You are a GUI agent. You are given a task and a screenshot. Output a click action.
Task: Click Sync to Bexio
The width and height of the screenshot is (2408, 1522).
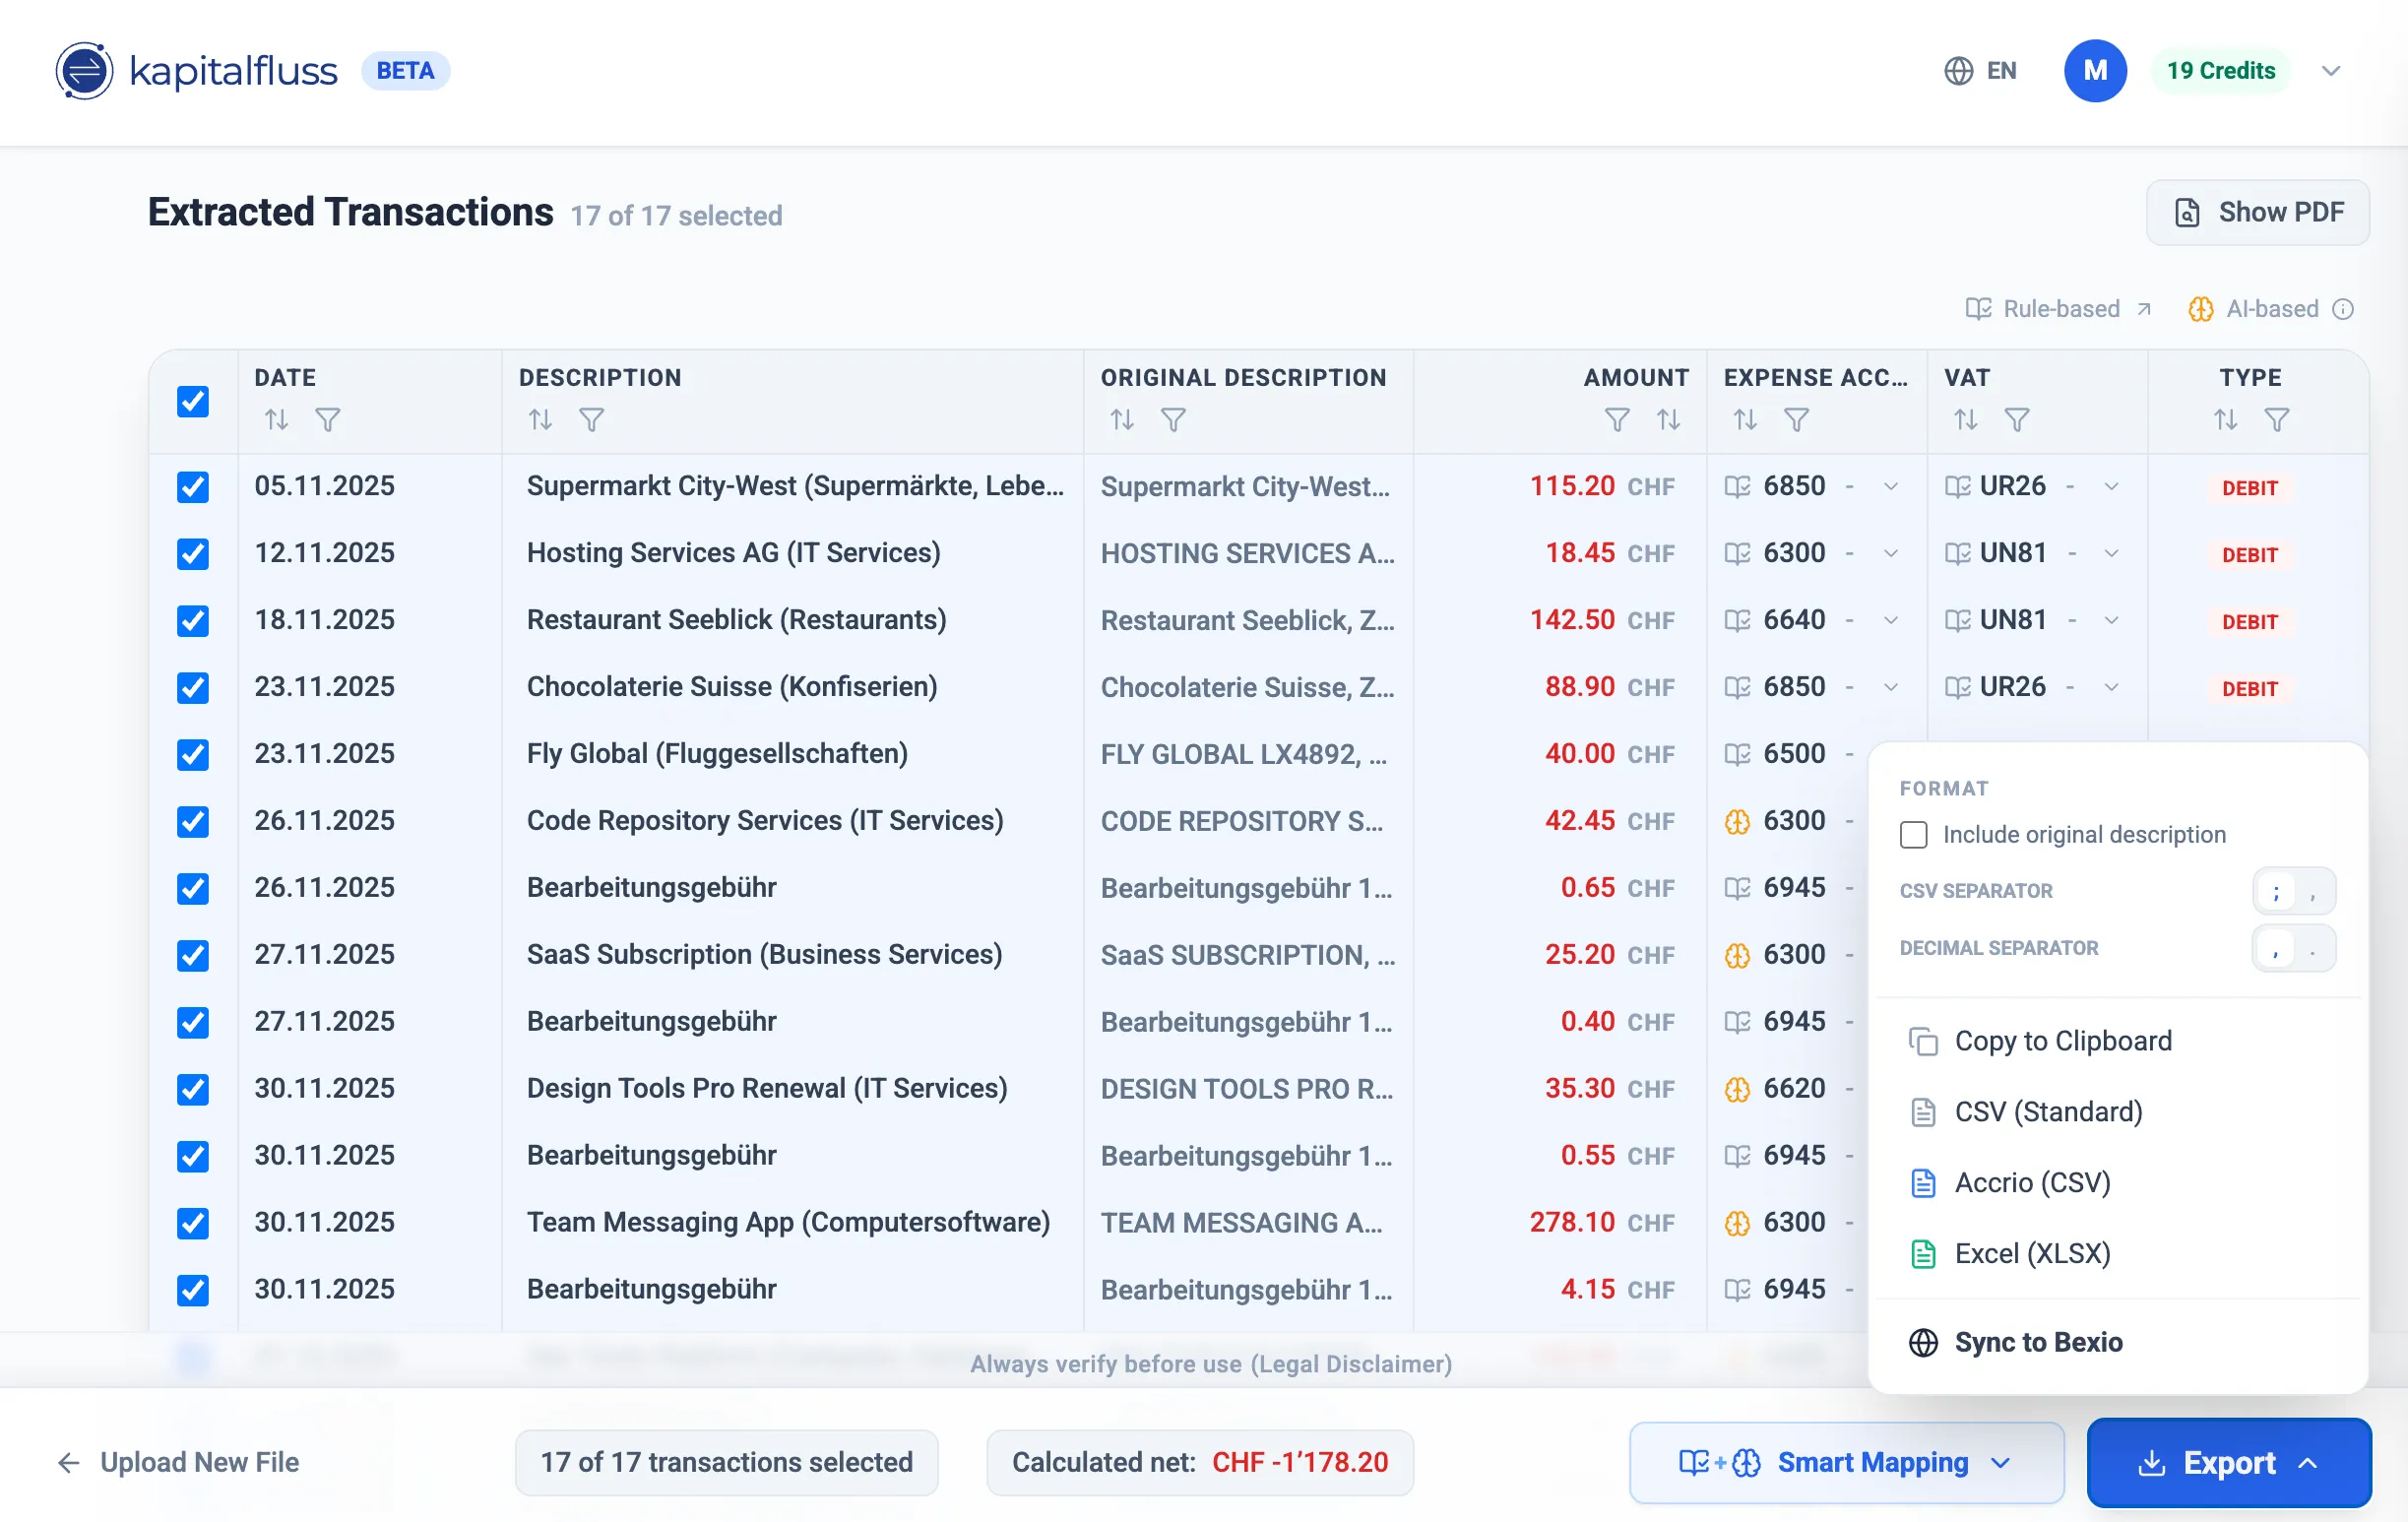[x=2038, y=1342]
